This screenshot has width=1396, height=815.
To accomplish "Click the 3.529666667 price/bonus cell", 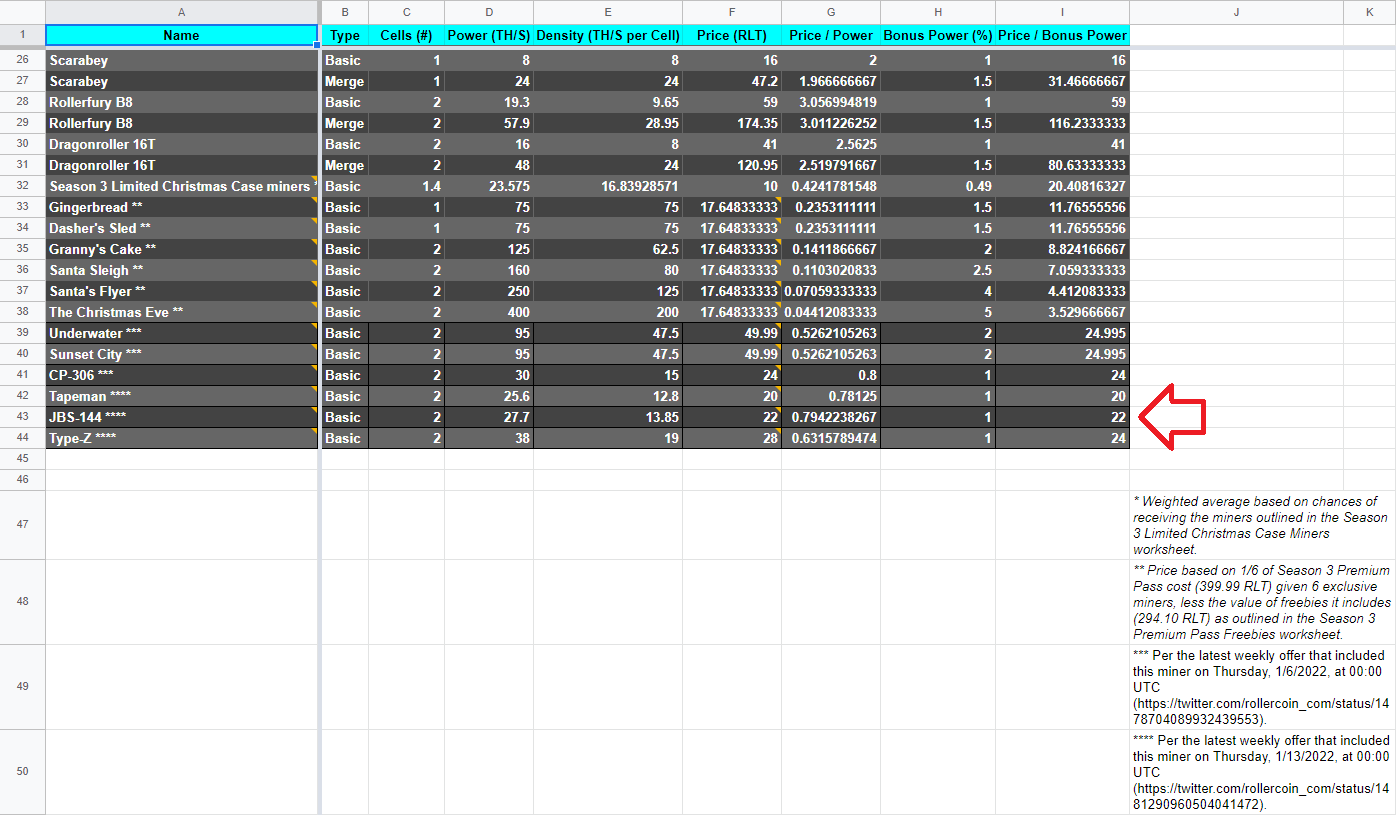I will (x=1062, y=312).
